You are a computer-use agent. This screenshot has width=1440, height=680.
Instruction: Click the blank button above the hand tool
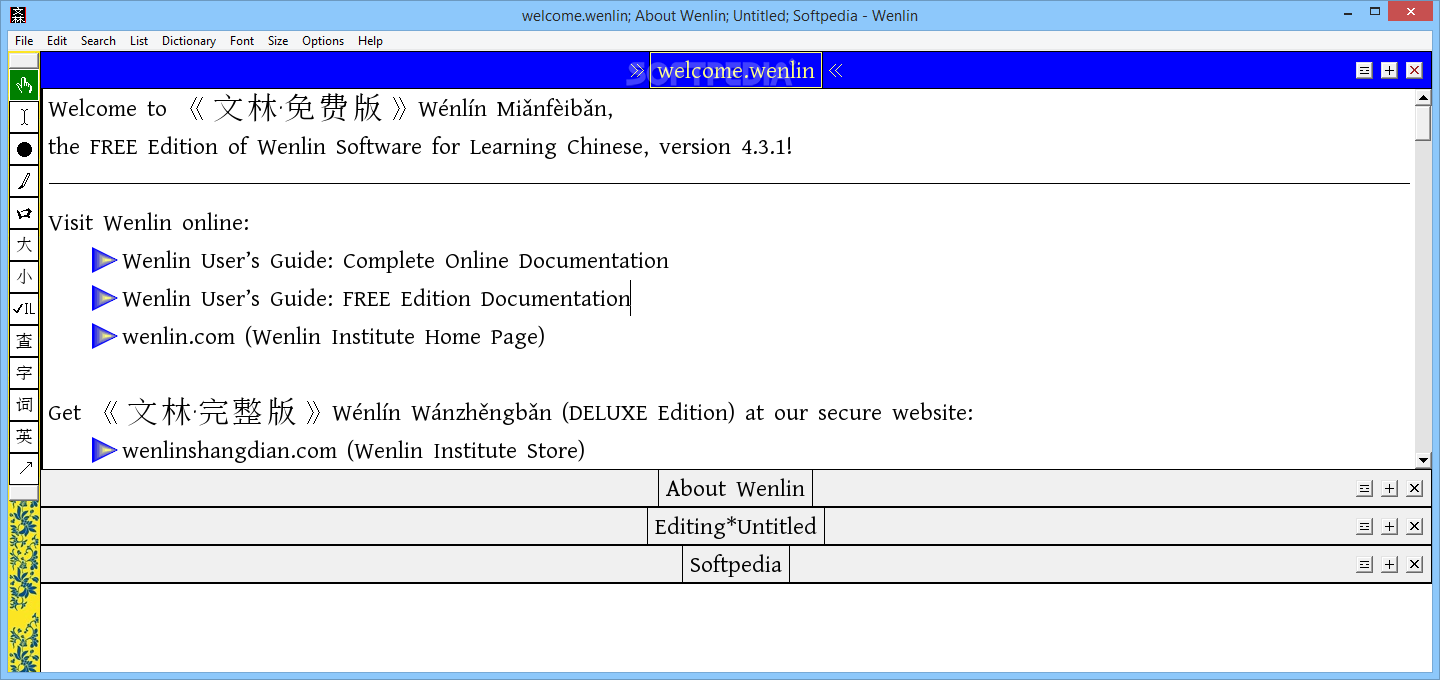(x=24, y=61)
